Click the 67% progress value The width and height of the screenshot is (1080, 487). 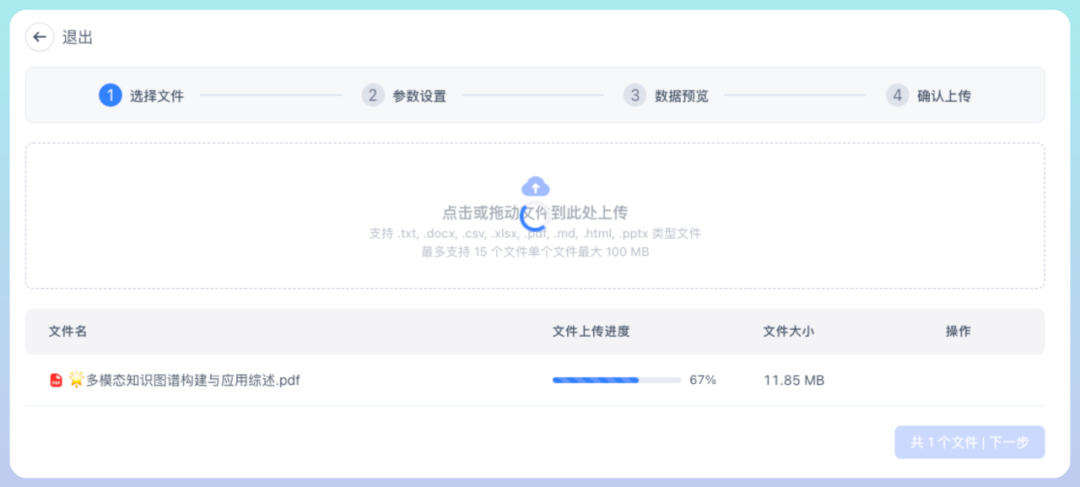(x=703, y=380)
